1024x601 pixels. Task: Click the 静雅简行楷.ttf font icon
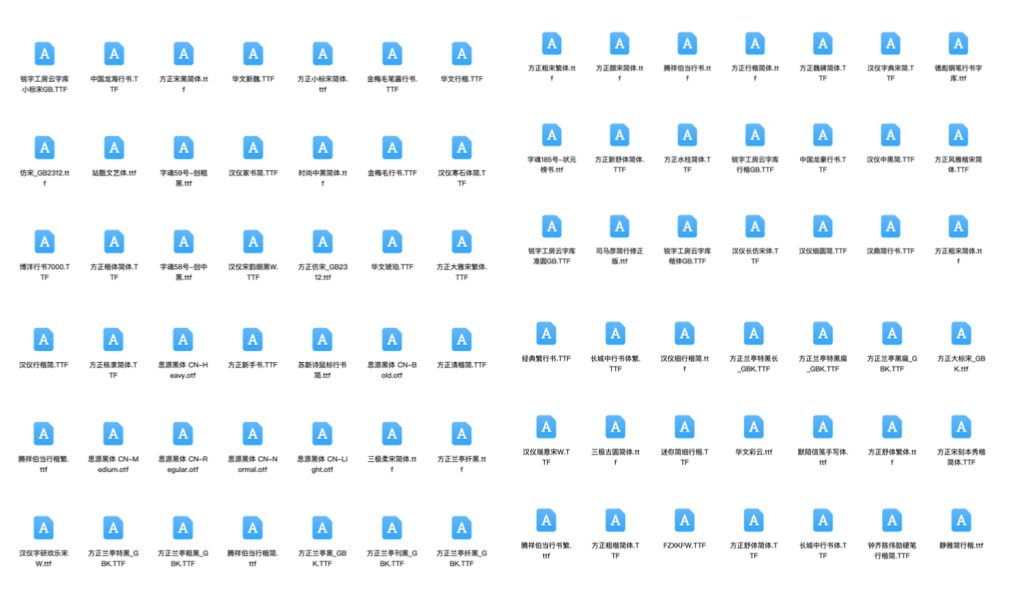click(x=958, y=520)
